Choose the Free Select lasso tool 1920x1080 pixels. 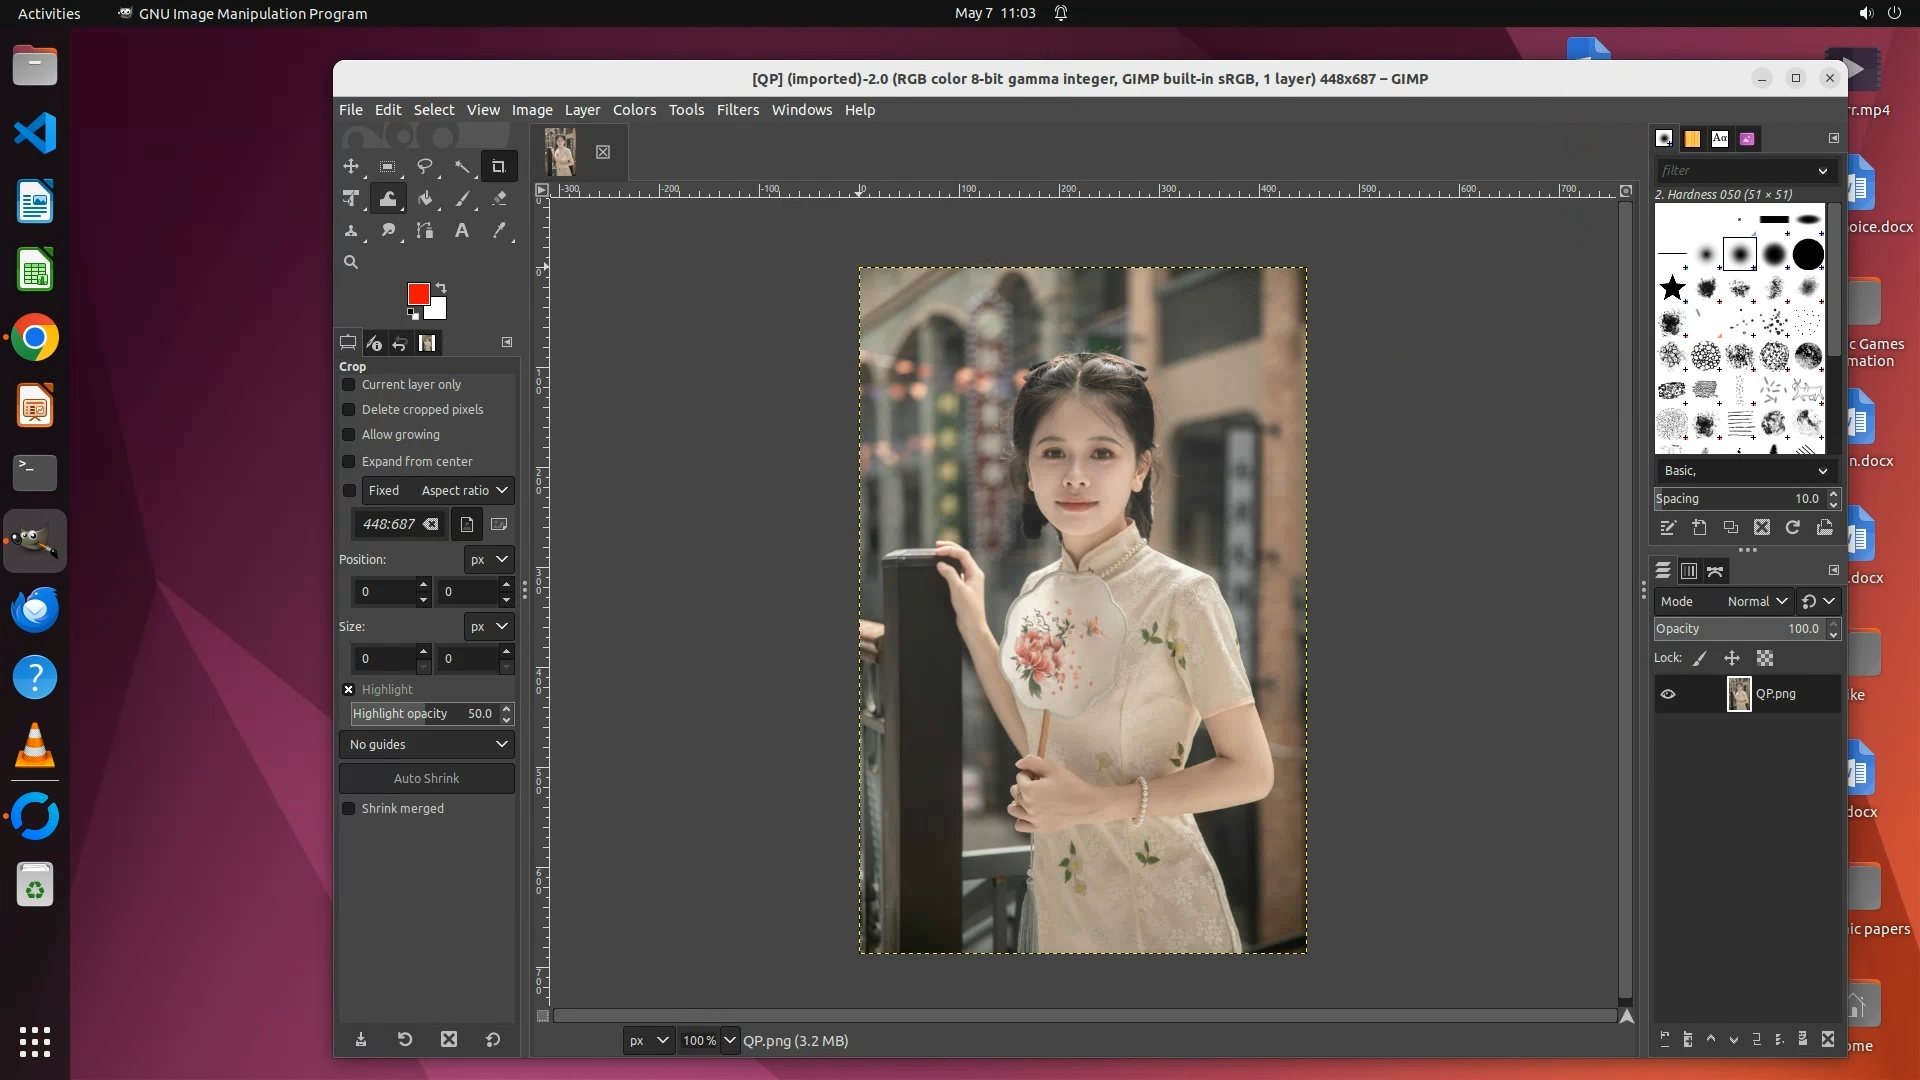coord(425,167)
